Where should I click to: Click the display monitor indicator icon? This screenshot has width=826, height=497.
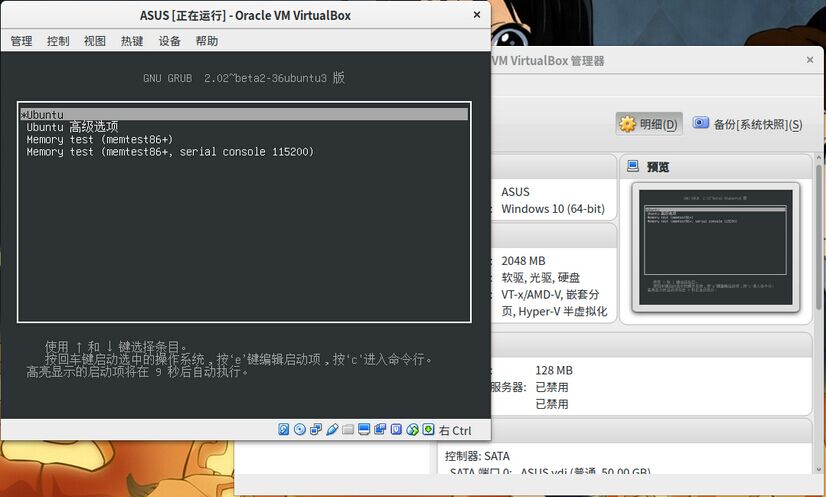pyautogui.click(x=364, y=430)
